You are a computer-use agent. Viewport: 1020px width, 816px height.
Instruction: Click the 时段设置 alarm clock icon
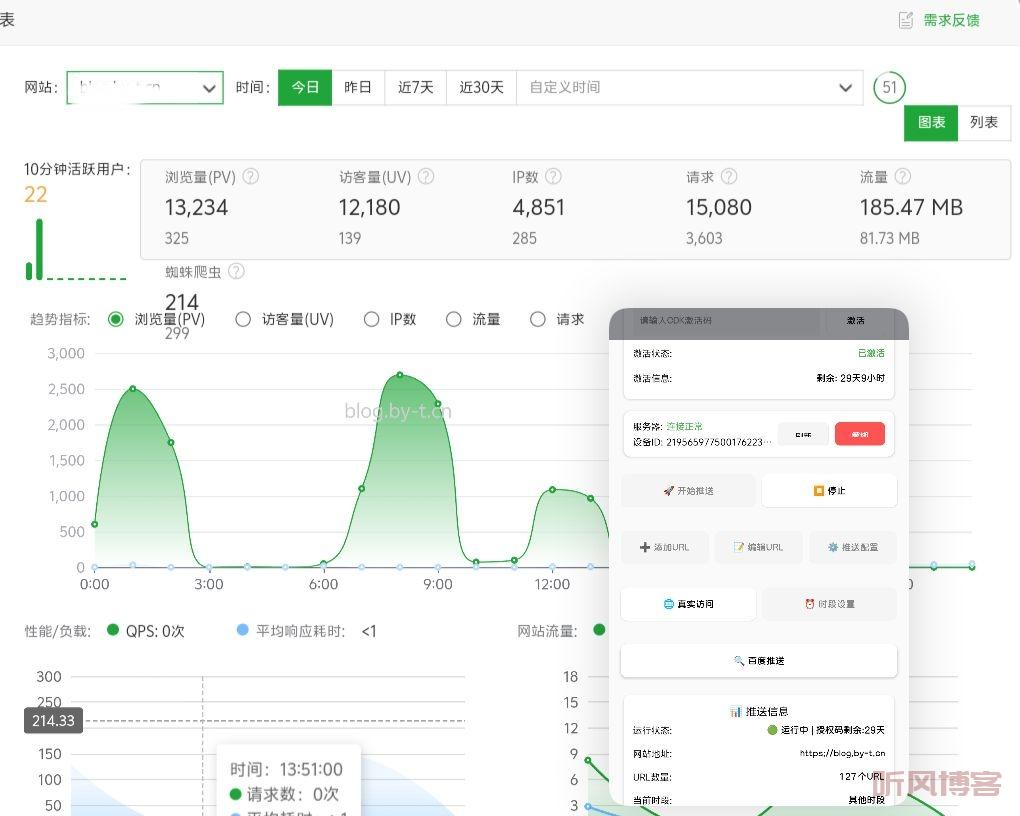point(811,603)
